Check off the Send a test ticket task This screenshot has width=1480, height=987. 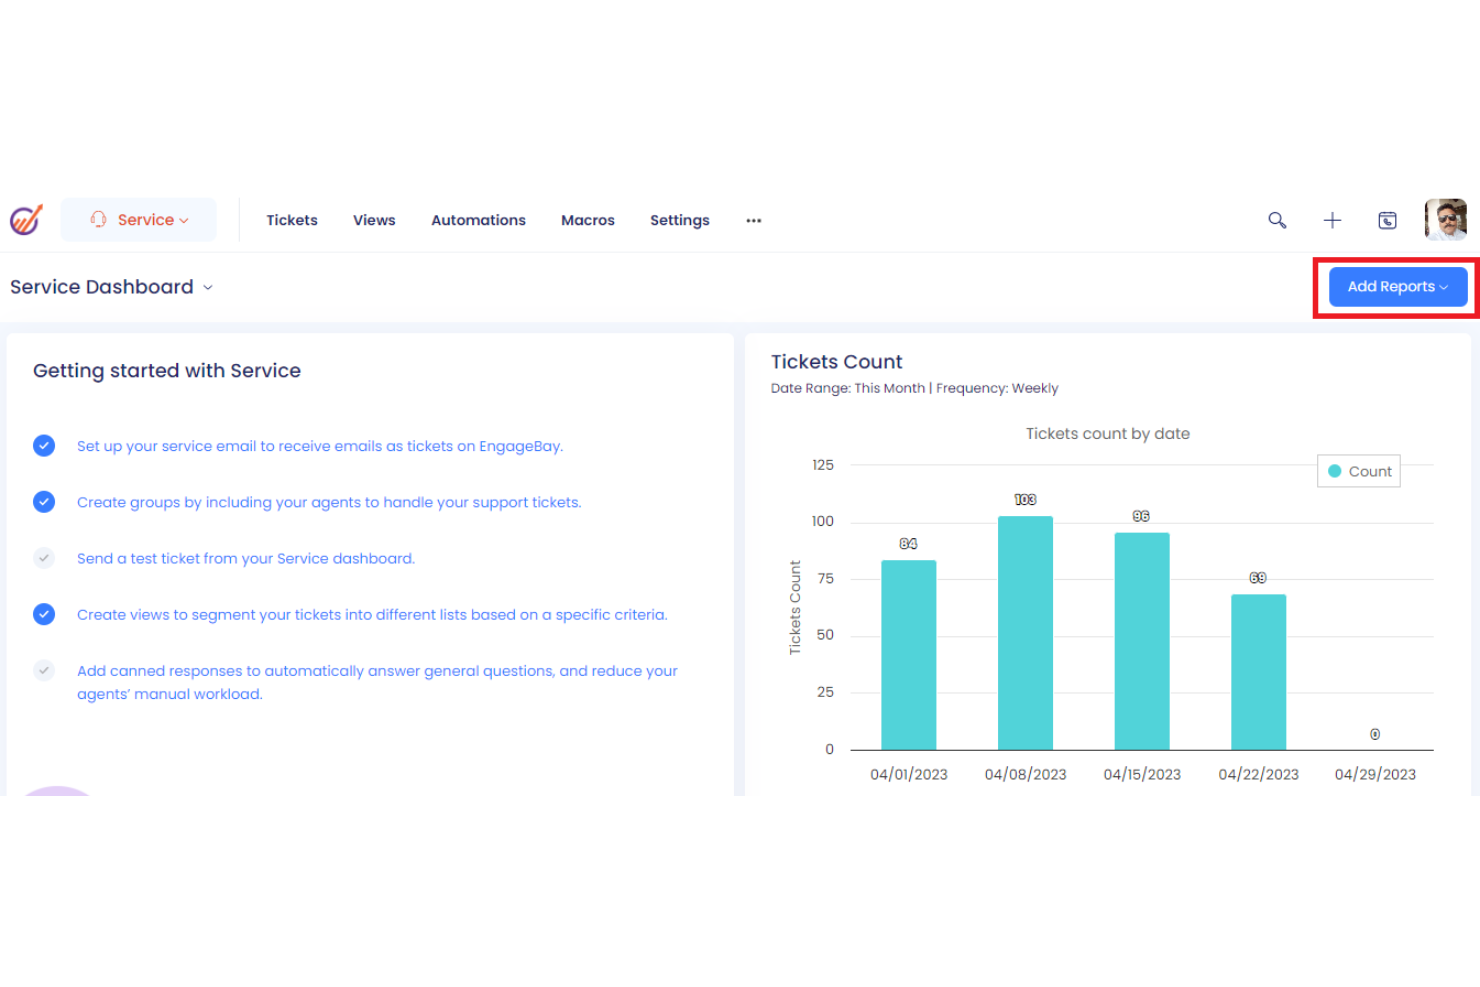[x=44, y=558]
